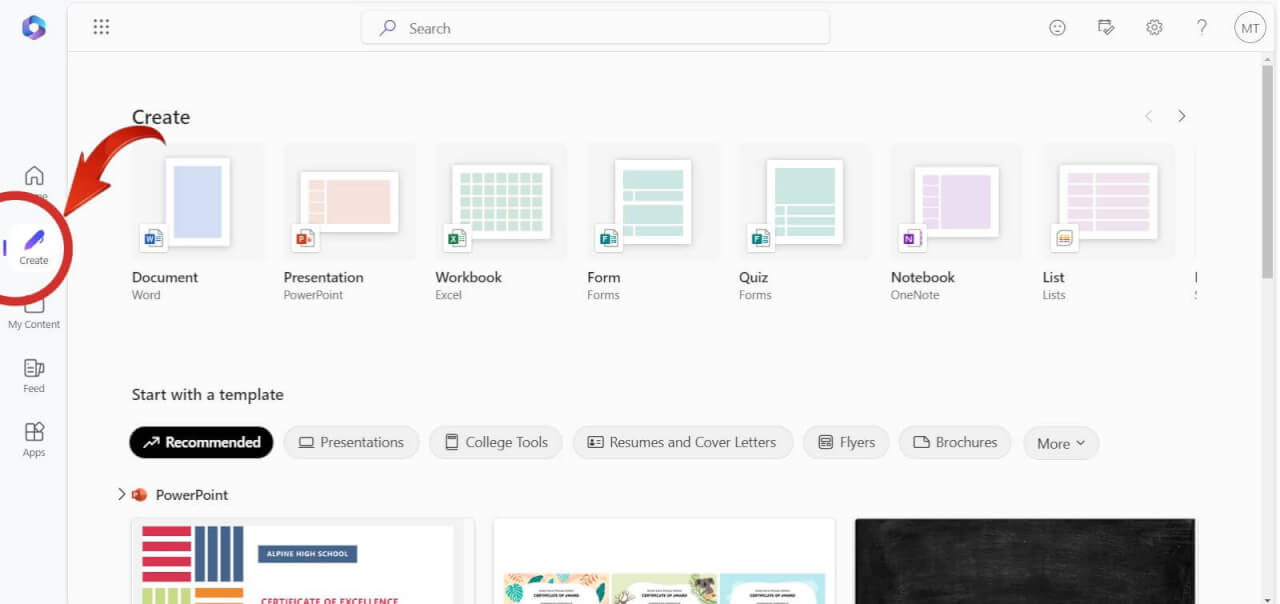
Task: Select Resumes and Cover Letters filter
Action: [x=682, y=442]
